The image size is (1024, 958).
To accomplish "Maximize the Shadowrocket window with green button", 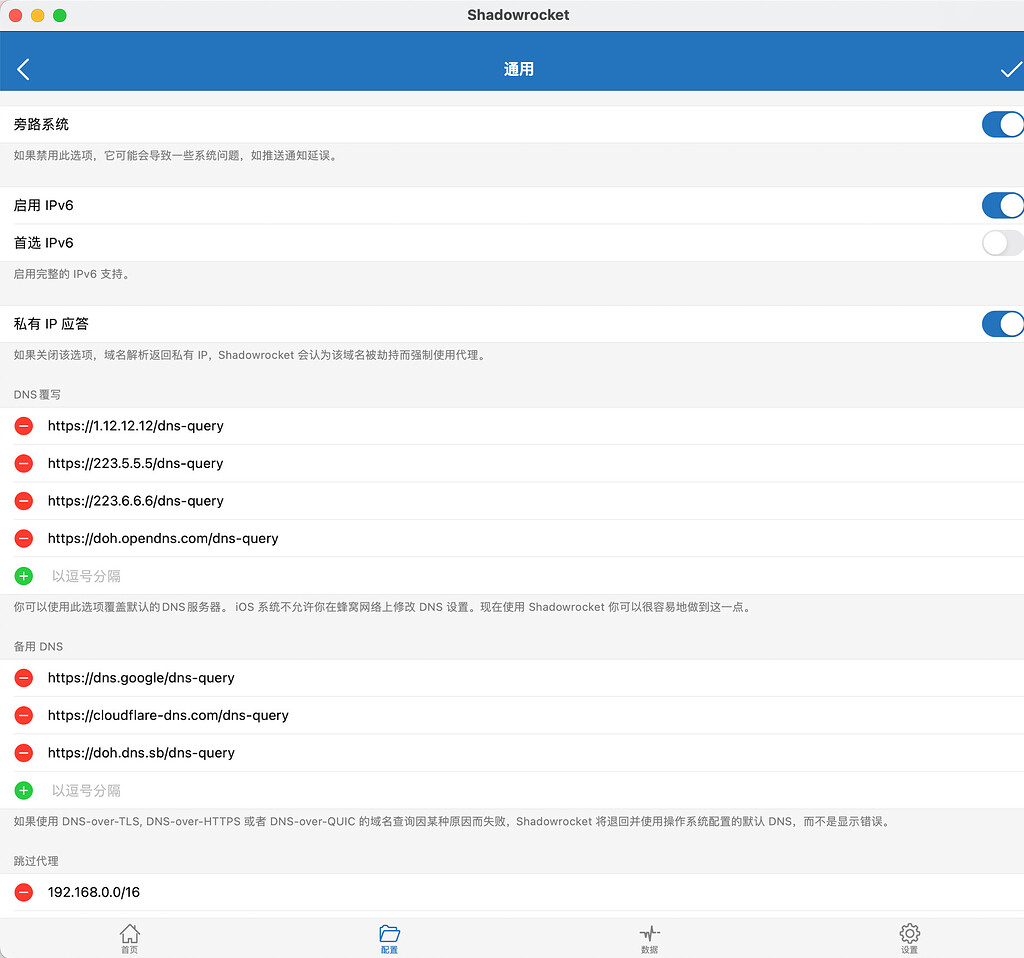I will [59, 15].
